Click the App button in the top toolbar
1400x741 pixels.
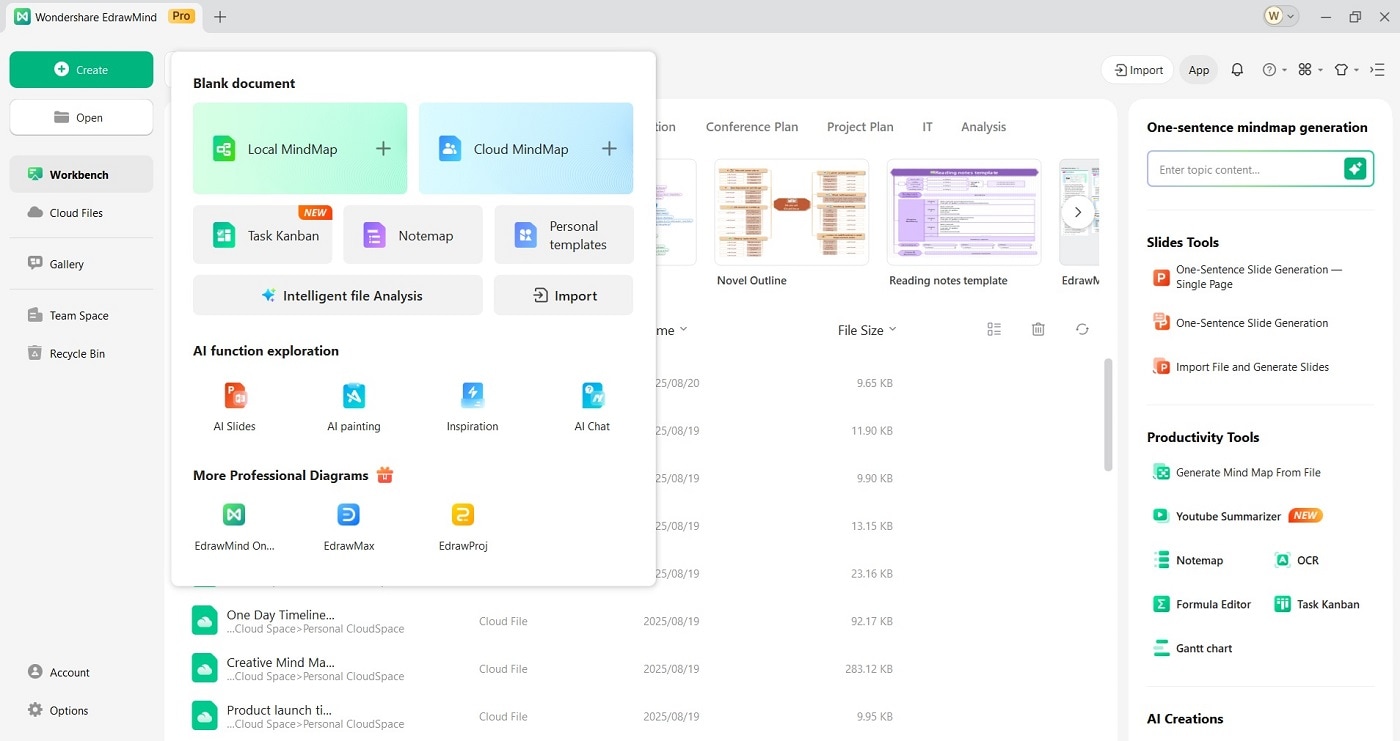coord(1199,70)
